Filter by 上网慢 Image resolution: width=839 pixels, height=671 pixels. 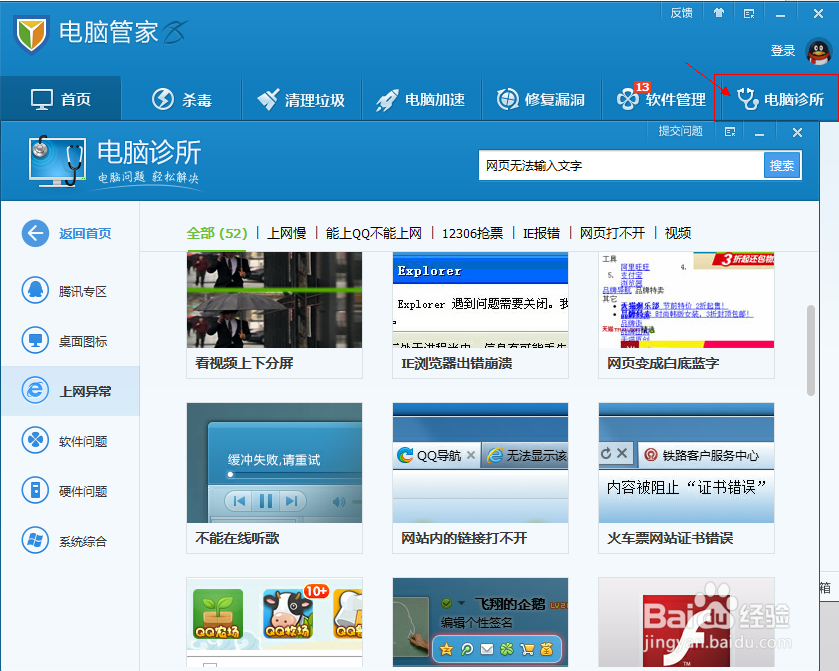click(287, 233)
